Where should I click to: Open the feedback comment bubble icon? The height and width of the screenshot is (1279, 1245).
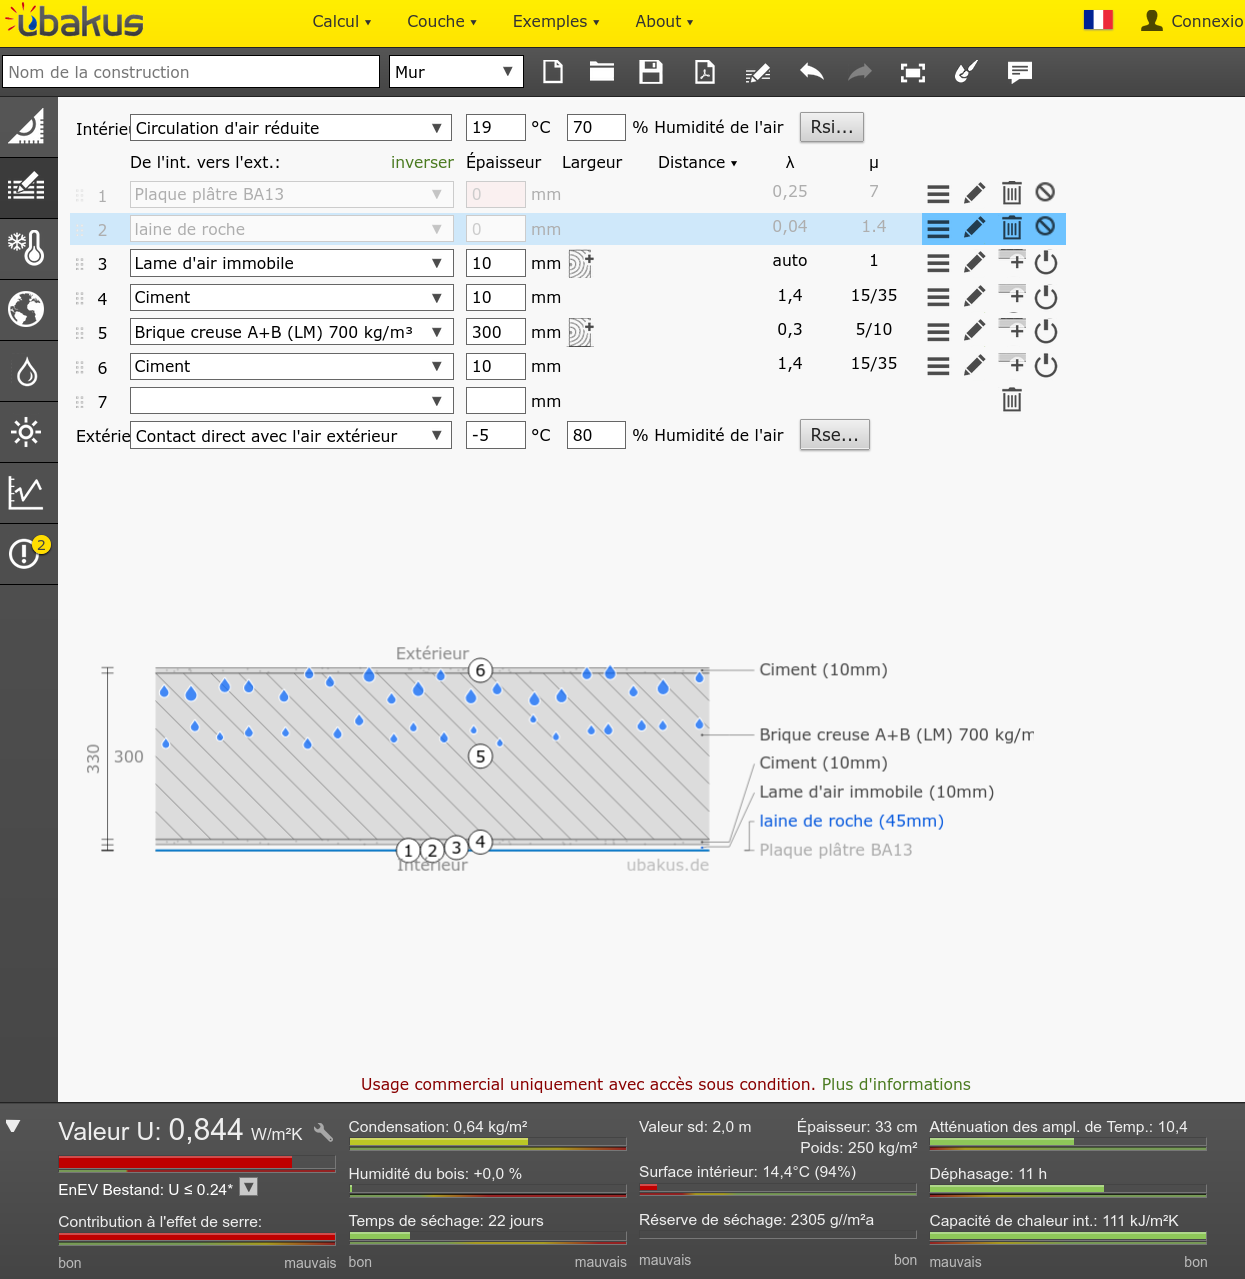tap(1019, 72)
